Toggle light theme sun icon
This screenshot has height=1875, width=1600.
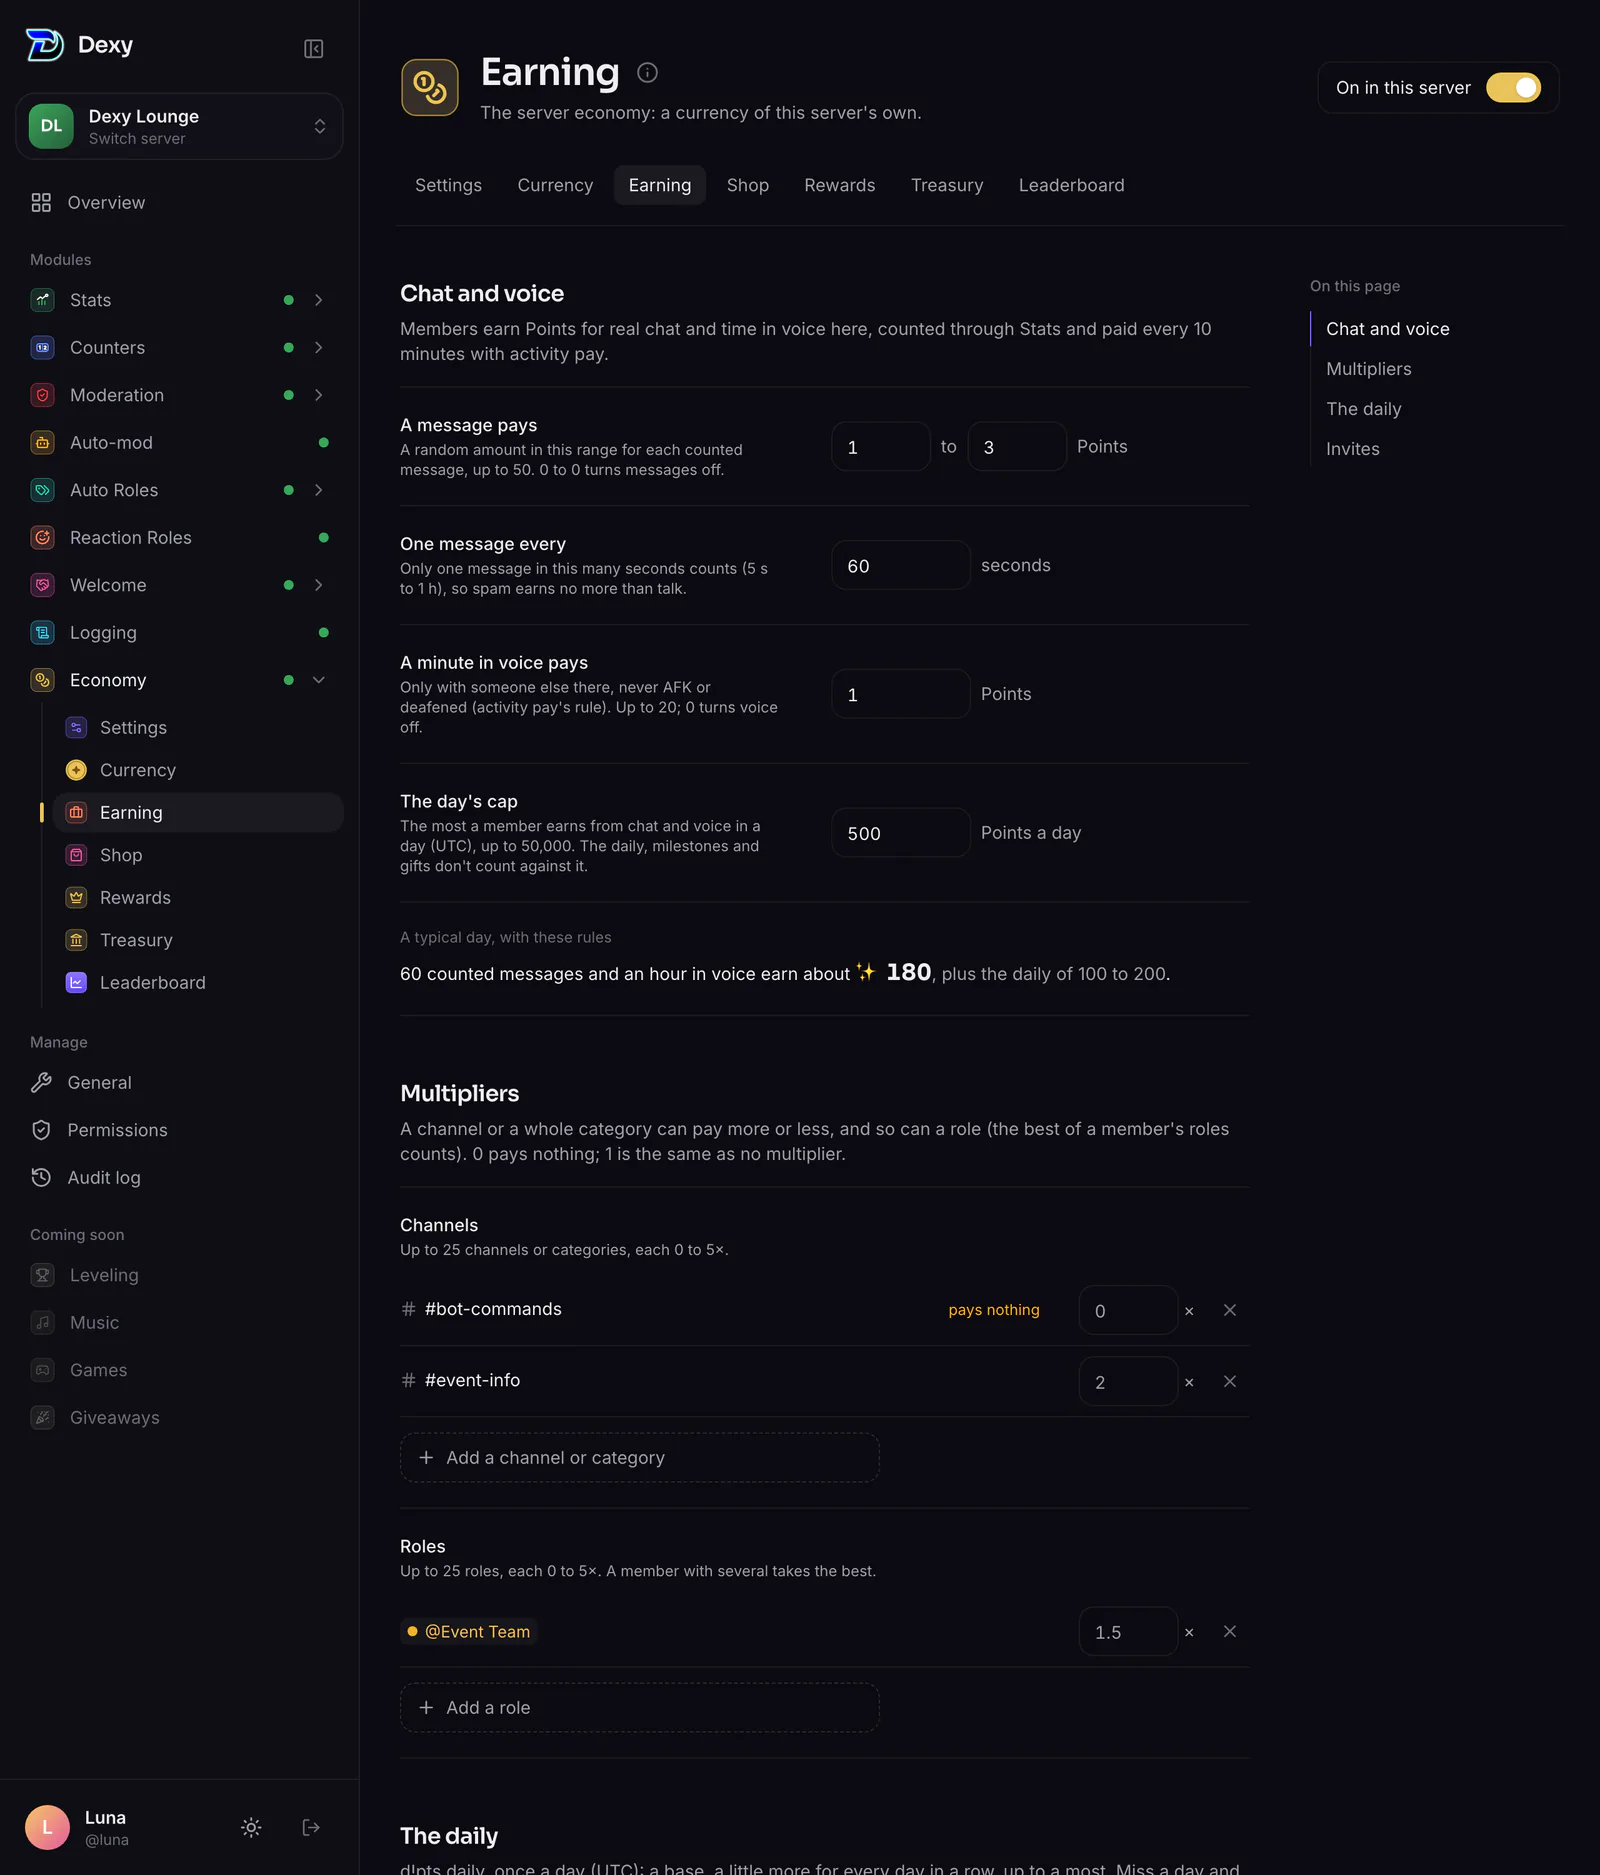click(251, 1827)
